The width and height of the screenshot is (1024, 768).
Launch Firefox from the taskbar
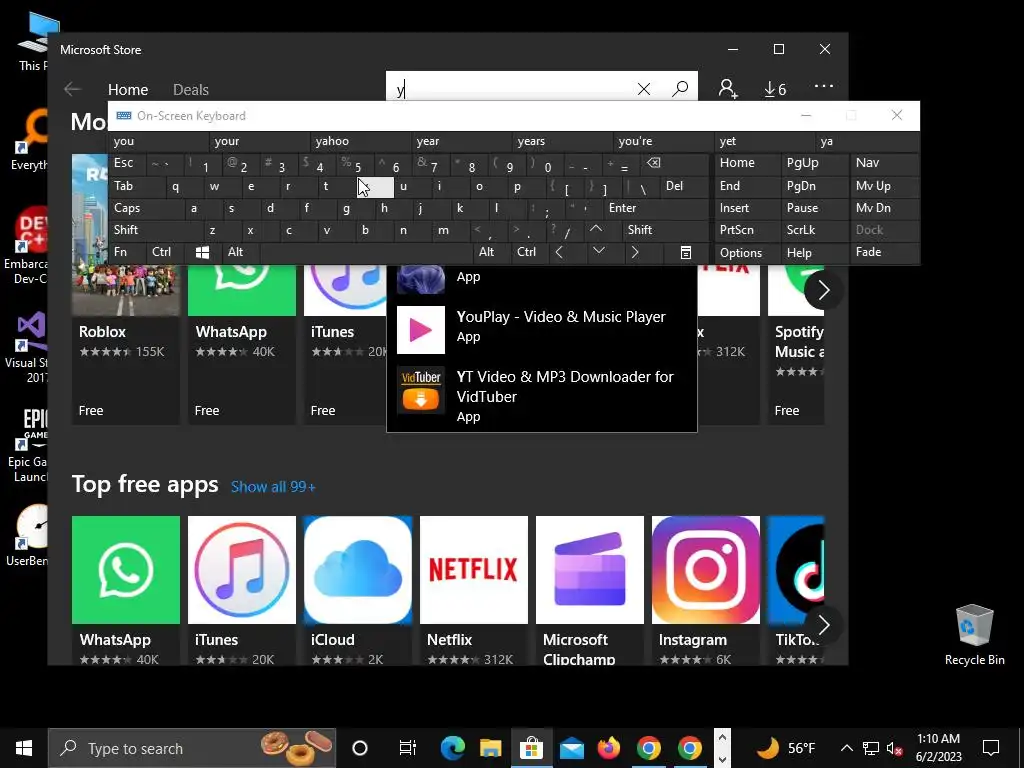click(609, 748)
